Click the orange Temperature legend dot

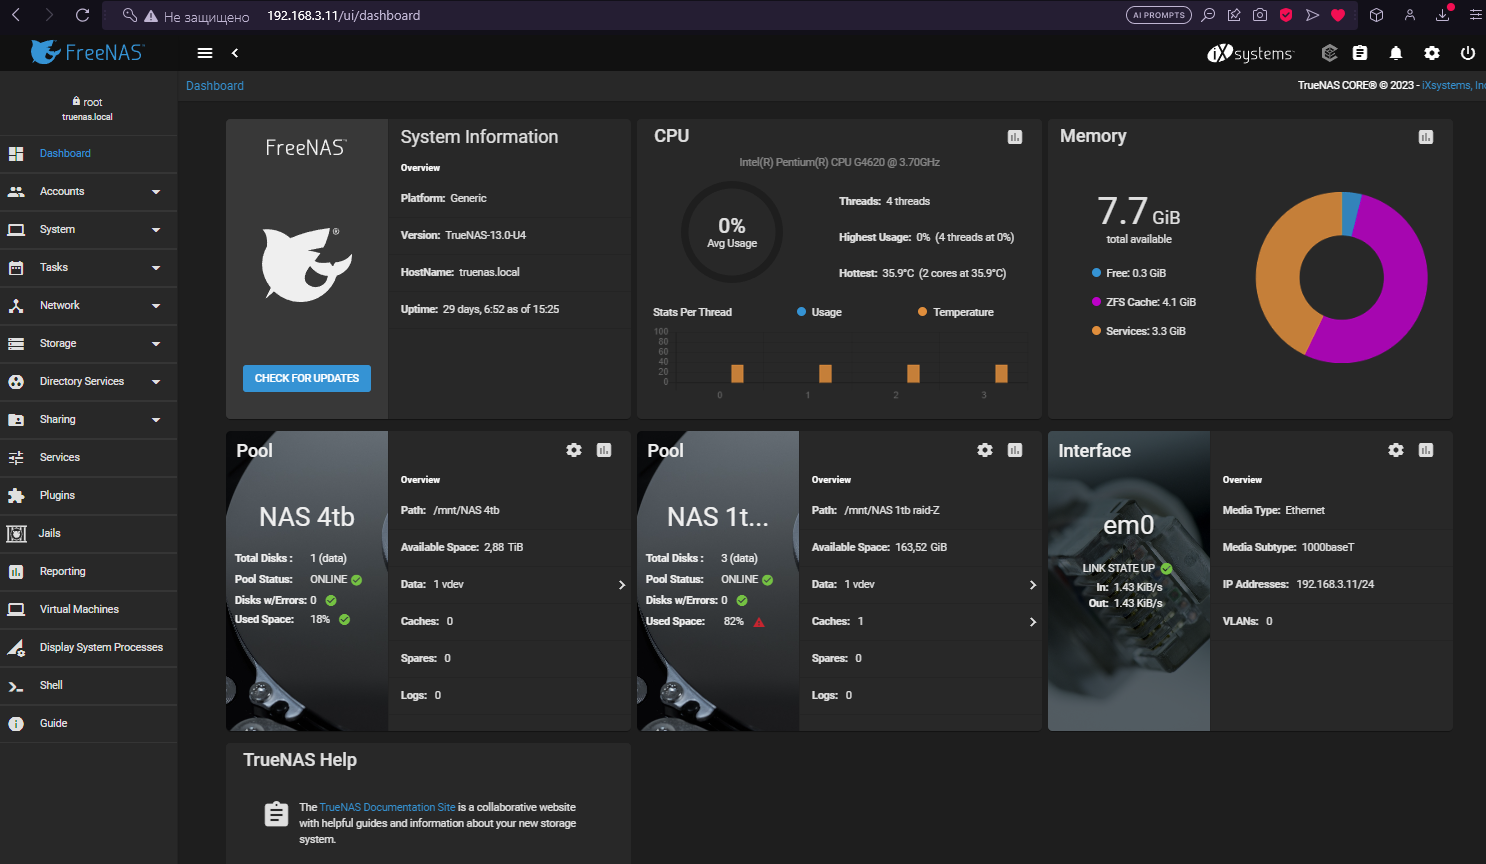tap(922, 312)
